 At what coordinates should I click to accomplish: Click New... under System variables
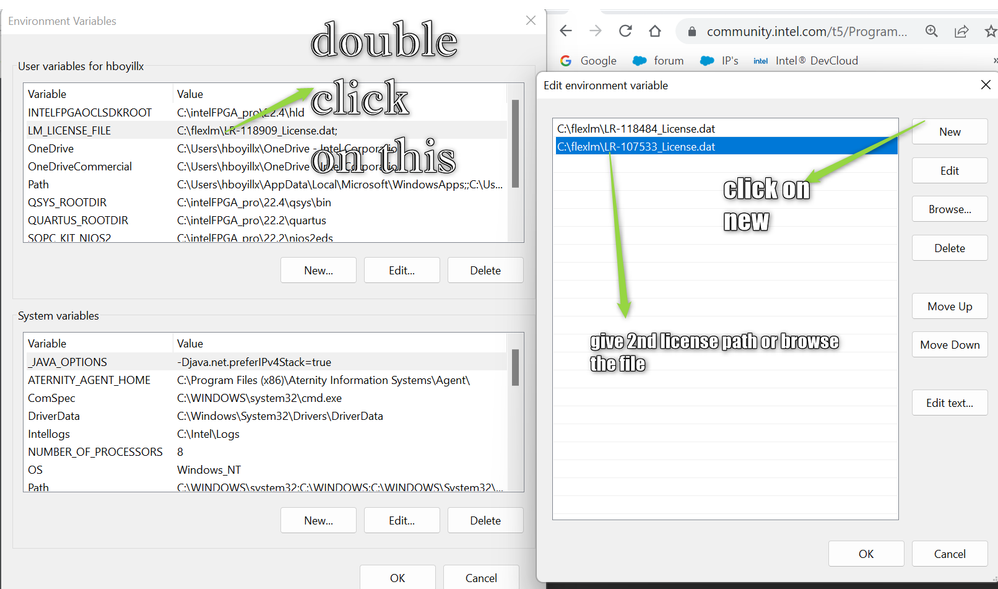pyautogui.click(x=318, y=520)
